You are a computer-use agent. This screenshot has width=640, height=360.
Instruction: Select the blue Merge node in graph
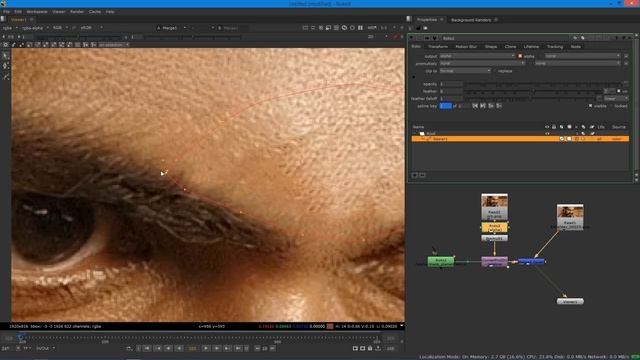(x=531, y=261)
